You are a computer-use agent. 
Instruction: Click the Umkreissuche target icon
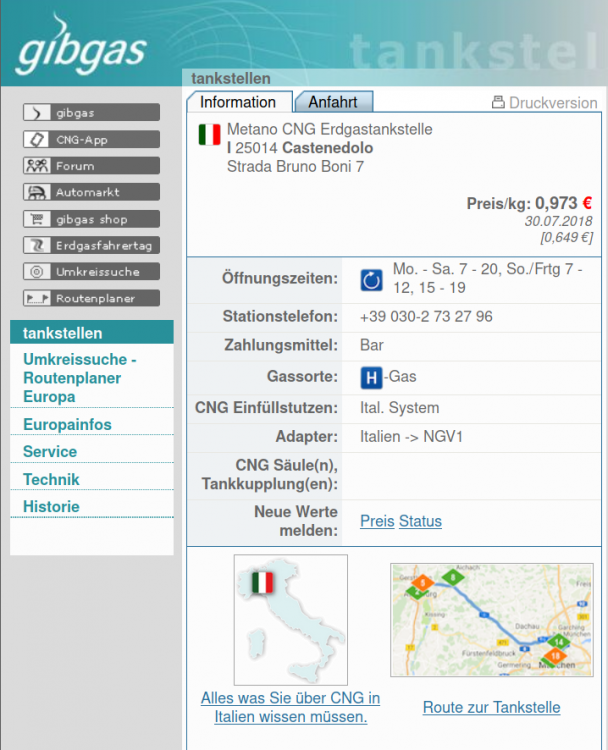[x=37, y=272]
